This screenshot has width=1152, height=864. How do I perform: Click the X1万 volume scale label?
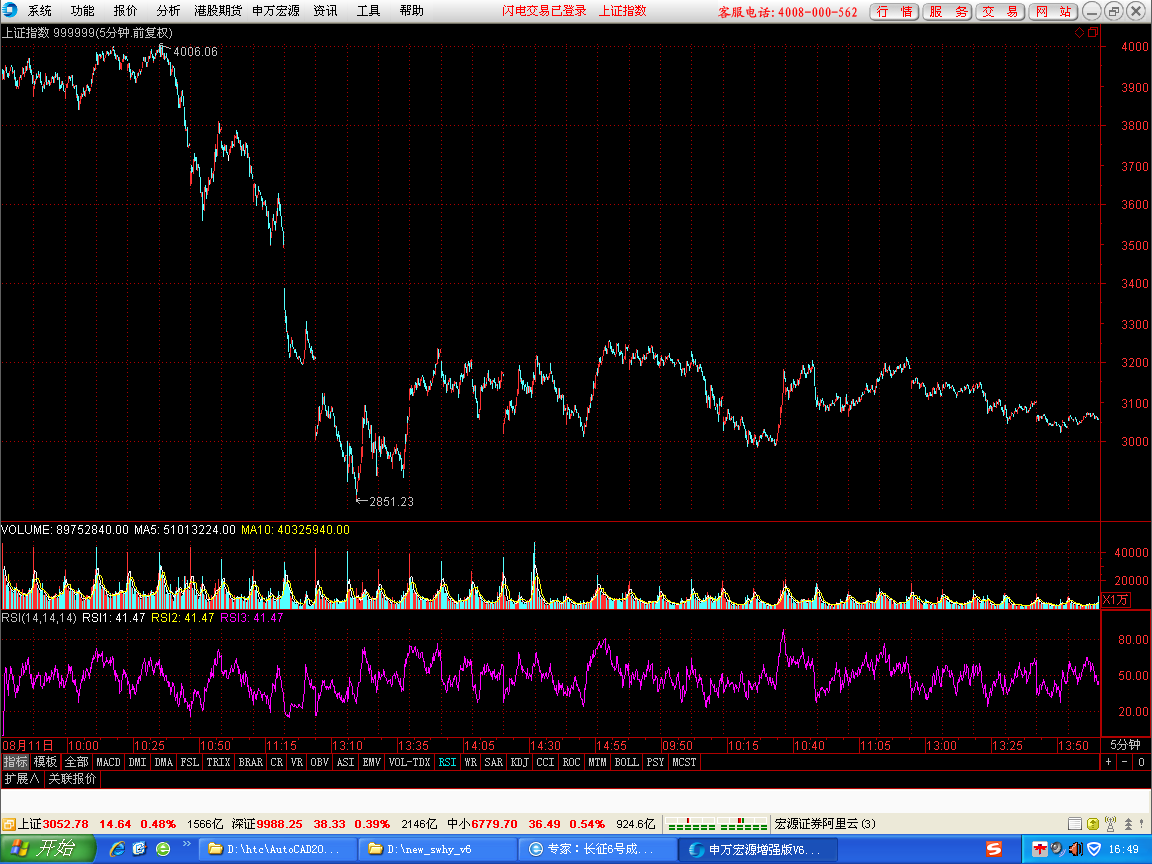[x=1115, y=600]
